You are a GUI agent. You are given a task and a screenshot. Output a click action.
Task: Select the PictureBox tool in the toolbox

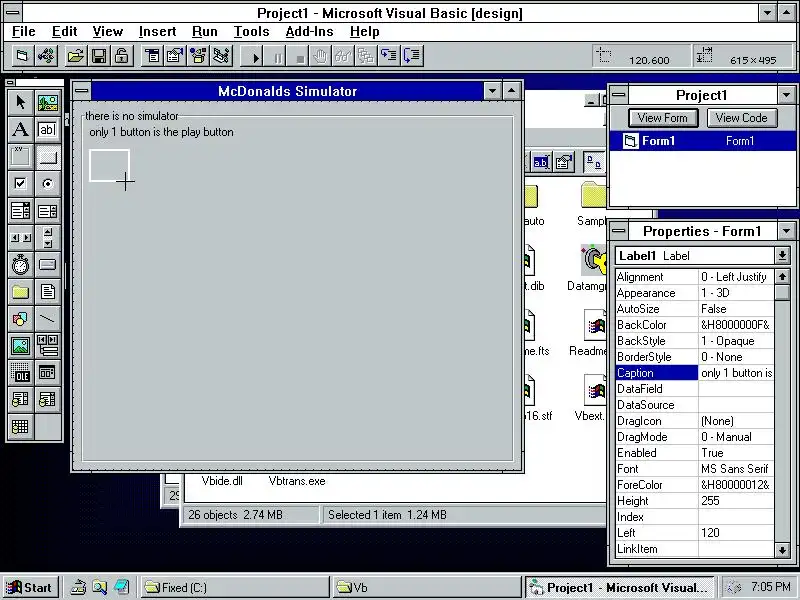tap(47, 103)
